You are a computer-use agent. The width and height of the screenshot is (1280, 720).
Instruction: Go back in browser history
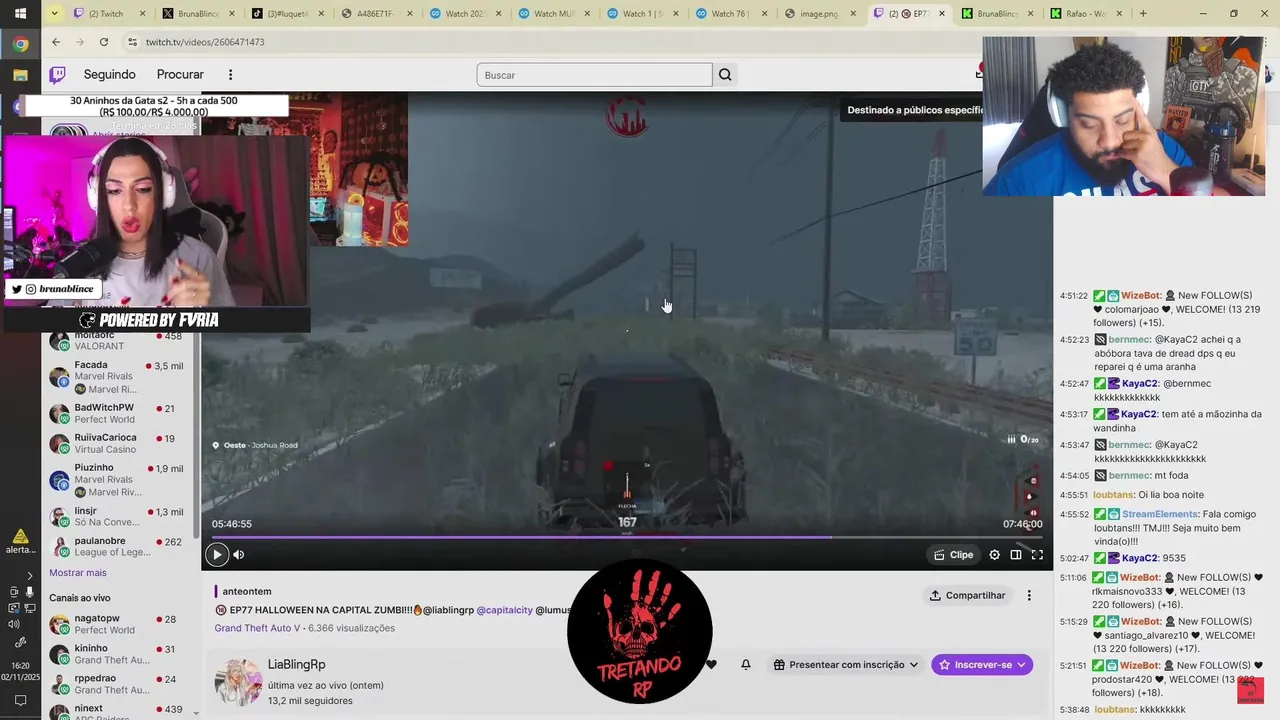(56, 42)
